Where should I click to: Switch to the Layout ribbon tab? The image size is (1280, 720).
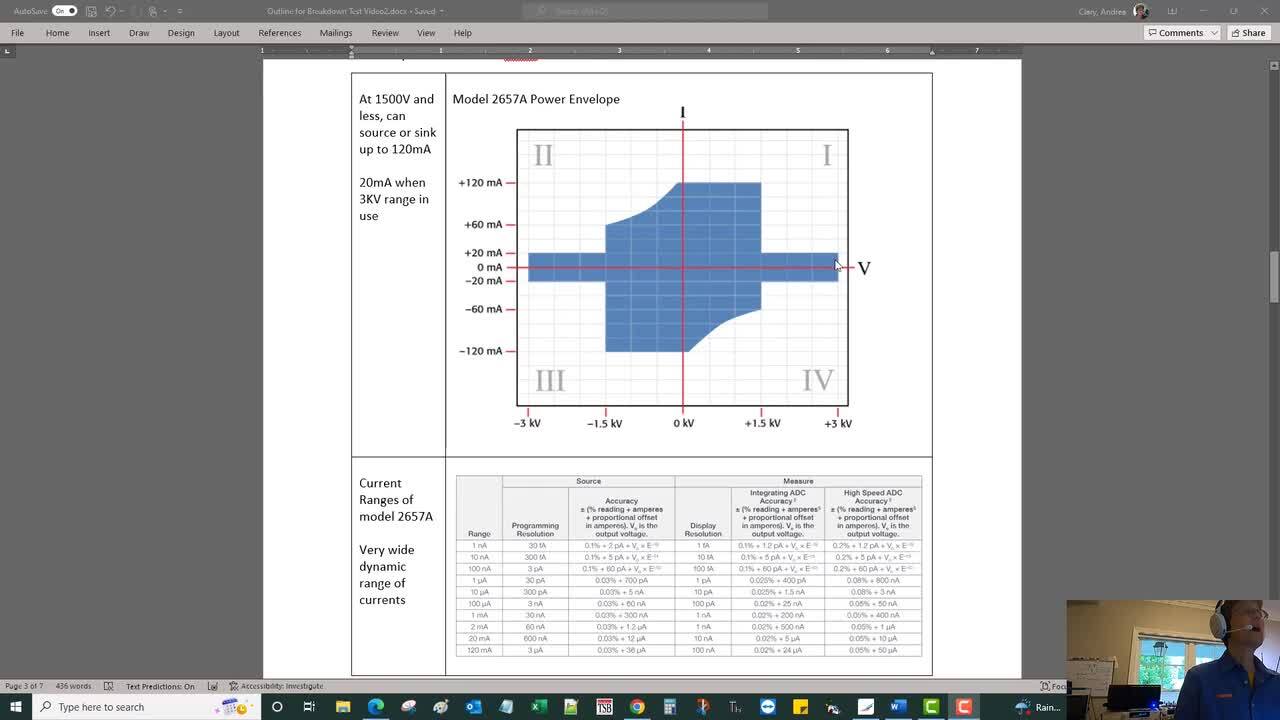pyautogui.click(x=226, y=33)
